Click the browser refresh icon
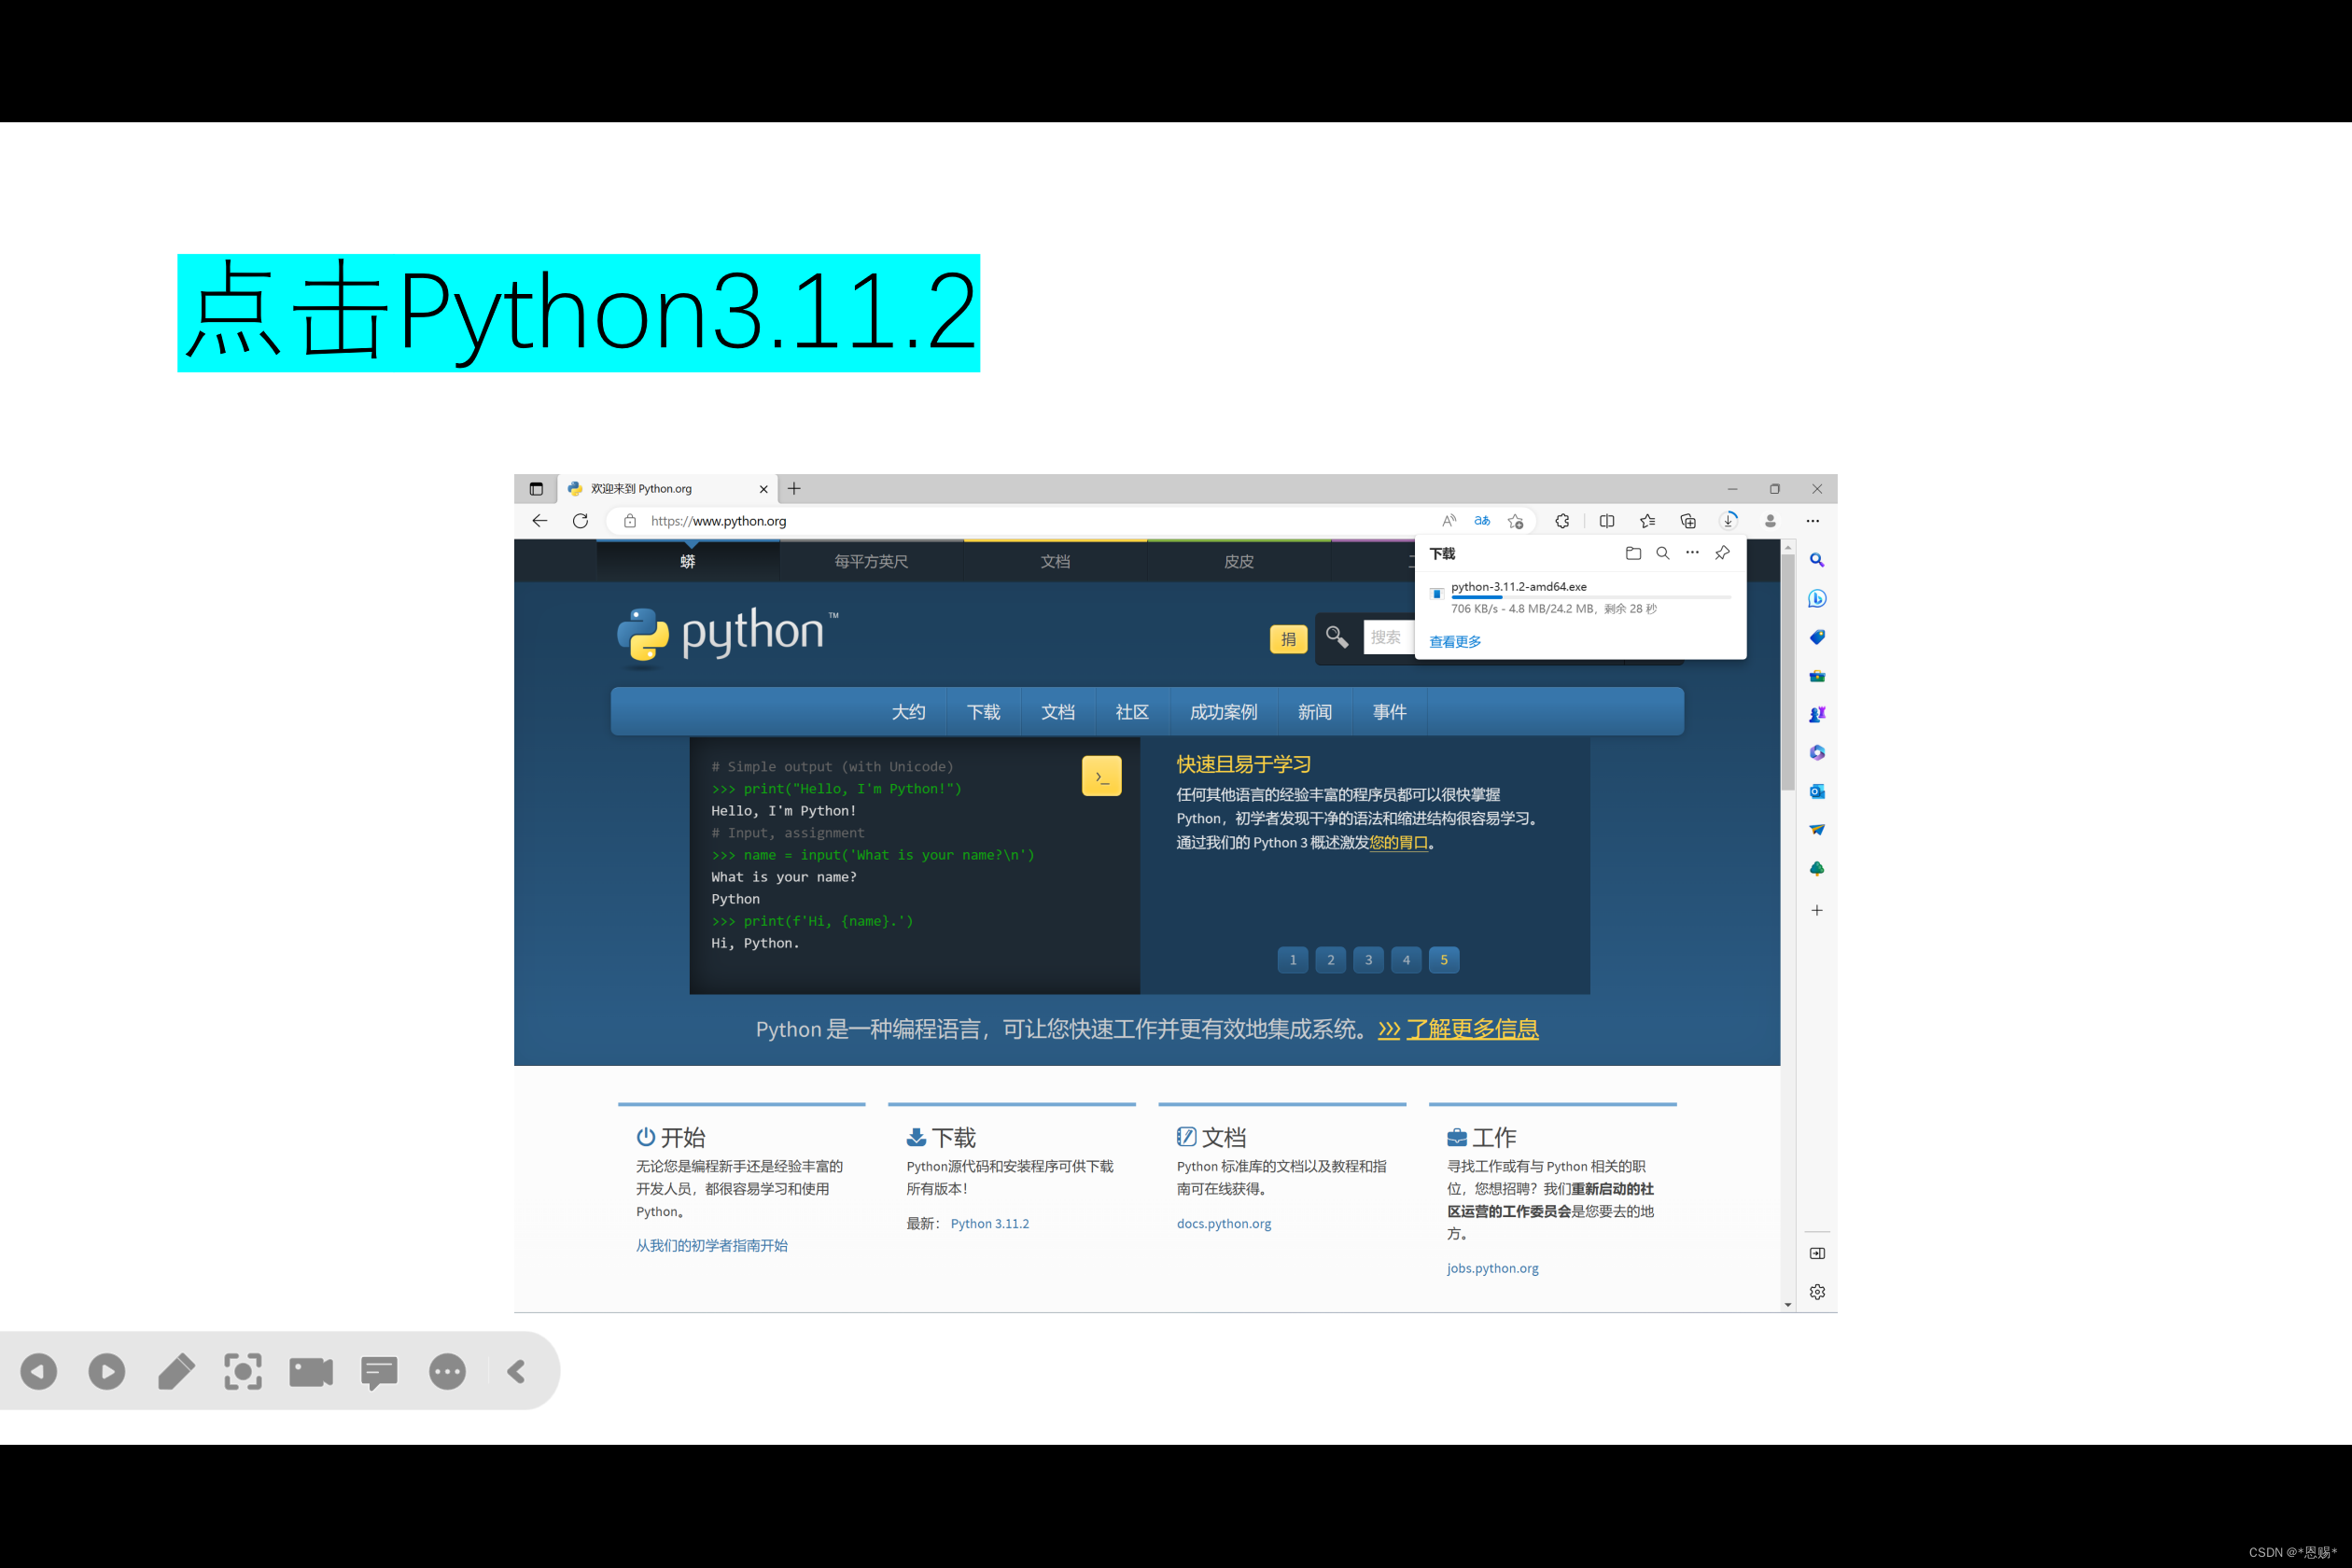Screen dimensions: 2352x1568 tap(580, 520)
